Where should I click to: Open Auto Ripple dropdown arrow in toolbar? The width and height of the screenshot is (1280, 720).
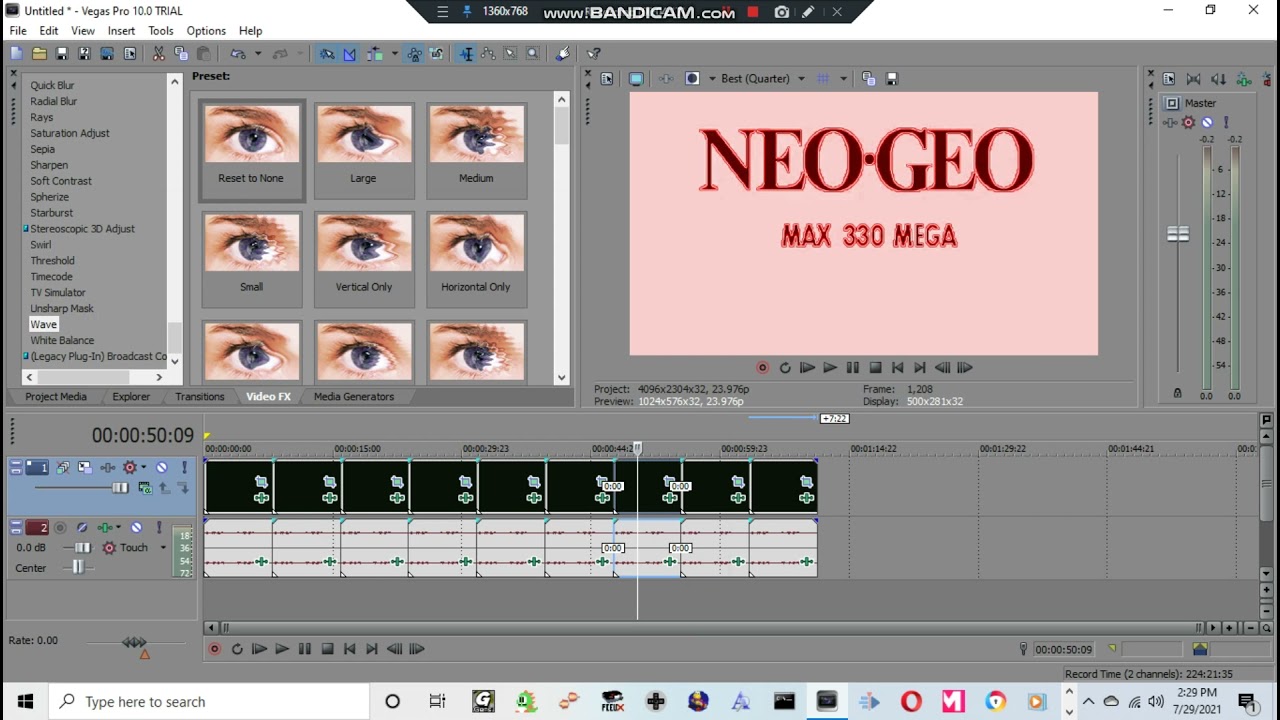click(x=394, y=54)
